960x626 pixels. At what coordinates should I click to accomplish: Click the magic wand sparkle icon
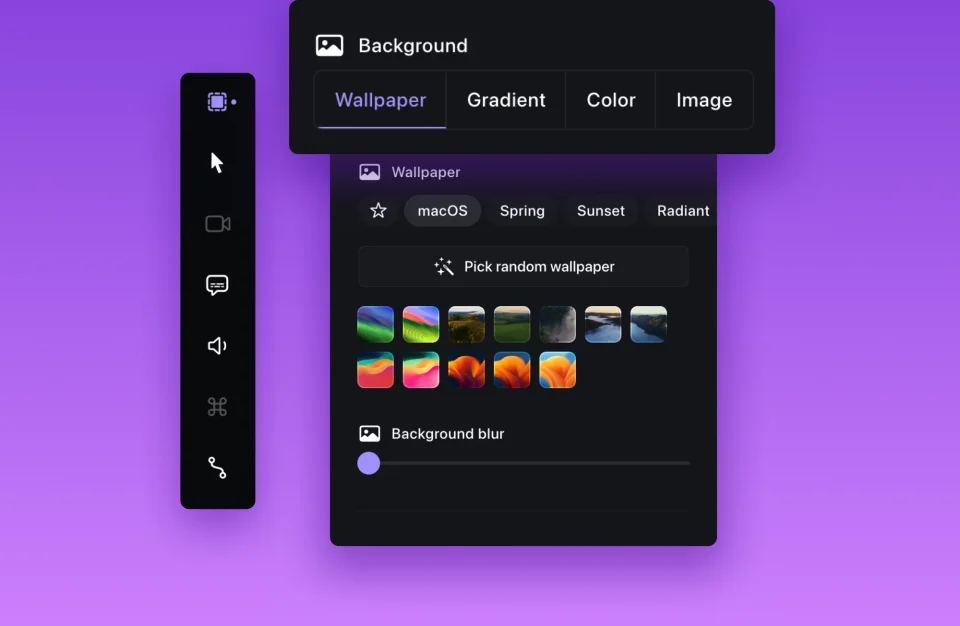coord(444,266)
